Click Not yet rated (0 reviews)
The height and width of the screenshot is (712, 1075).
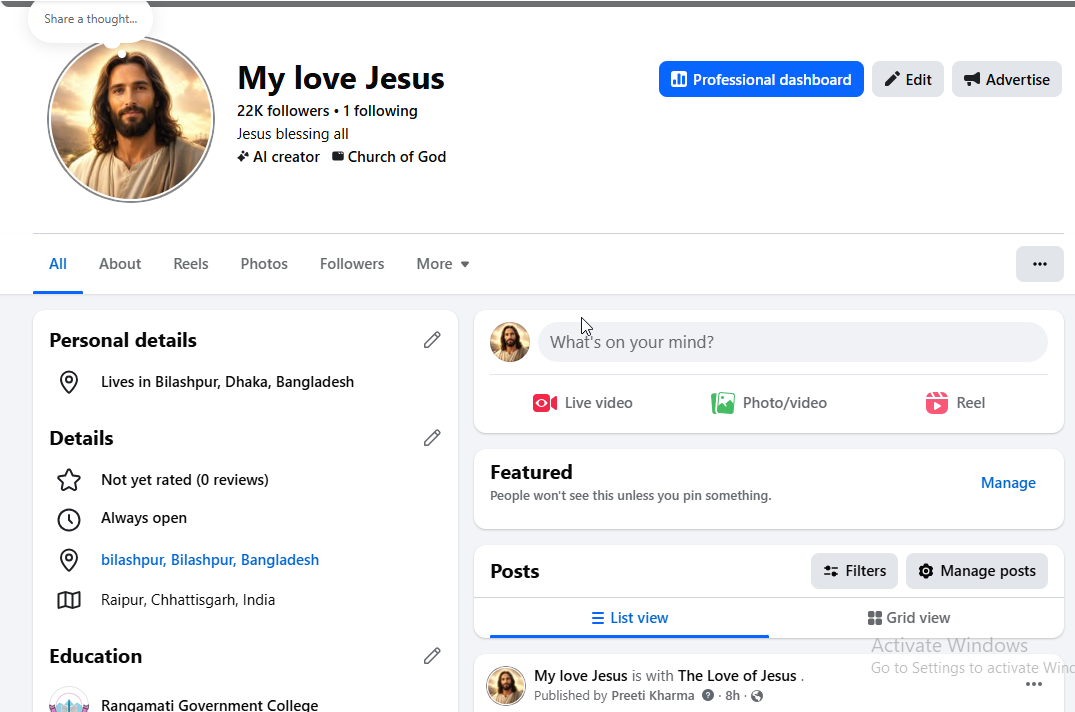pyautogui.click(x=184, y=480)
